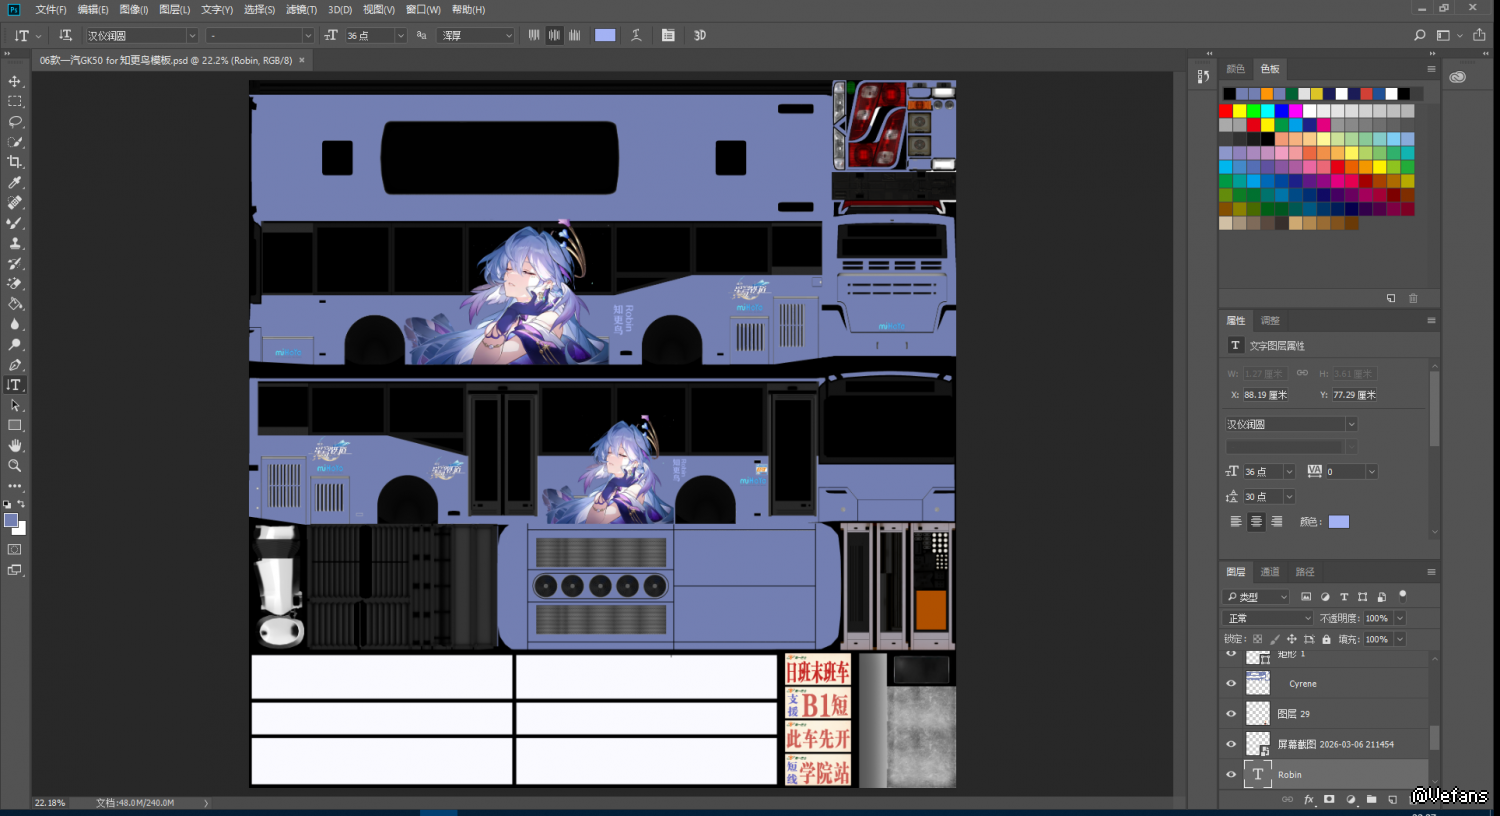Image resolution: width=1500 pixels, height=816 pixels.
Task: Click the text color swatch in options bar
Action: (605, 35)
